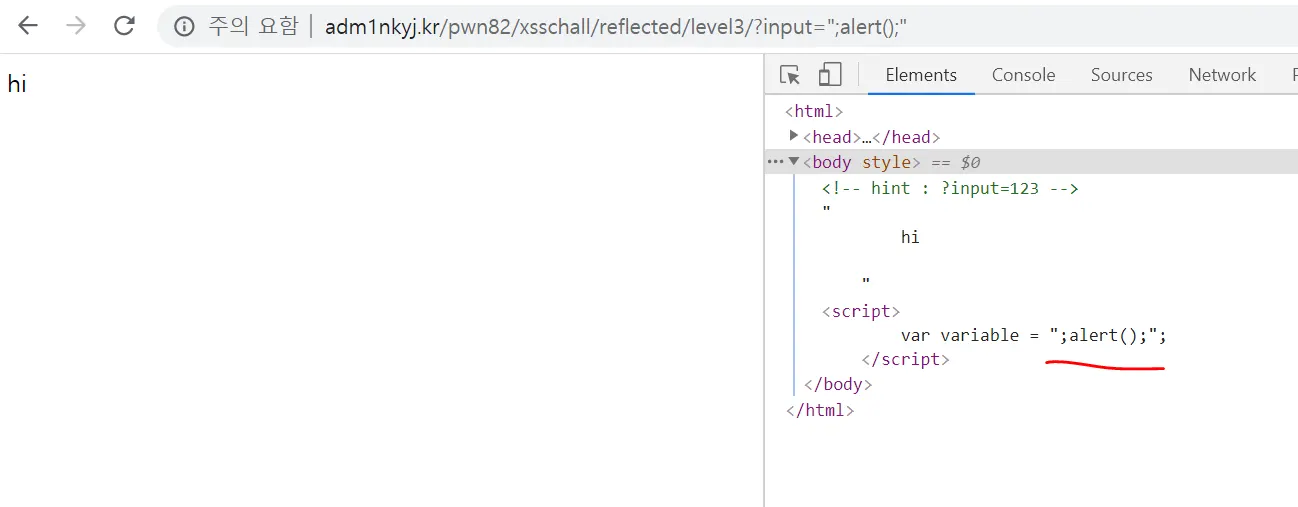The width and height of the screenshot is (1298, 507).
Task: Toggle the device toolbar icon
Action: (x=830, y=75)
